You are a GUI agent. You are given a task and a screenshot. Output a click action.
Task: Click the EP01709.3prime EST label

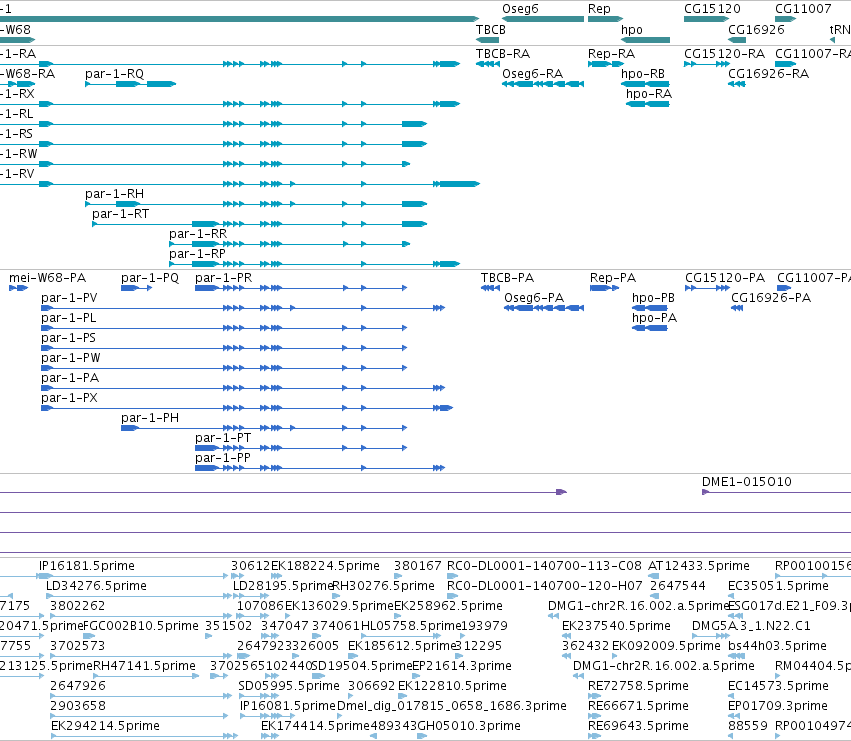pyautogui.click(x=778, y=706)
